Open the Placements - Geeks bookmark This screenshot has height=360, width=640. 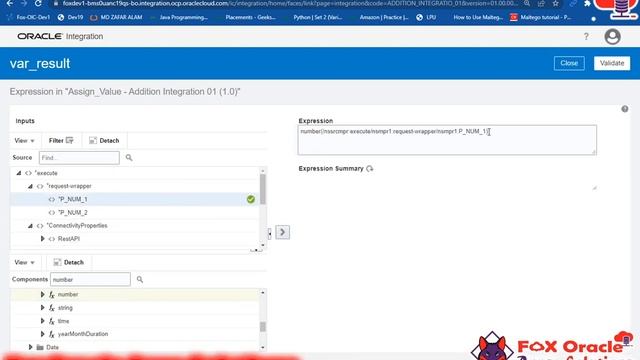coord(250,18)
